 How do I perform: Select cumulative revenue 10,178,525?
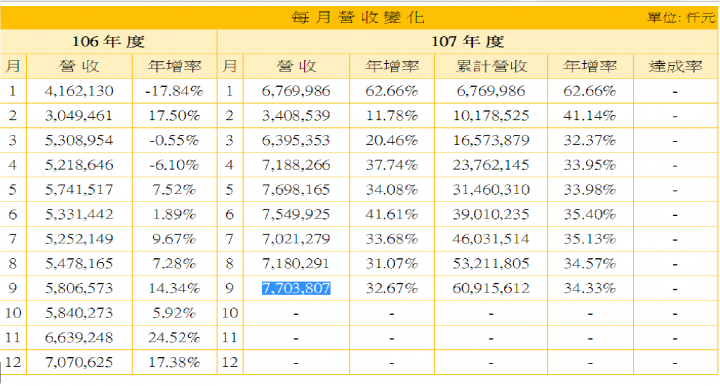click(x=491, y=116)
